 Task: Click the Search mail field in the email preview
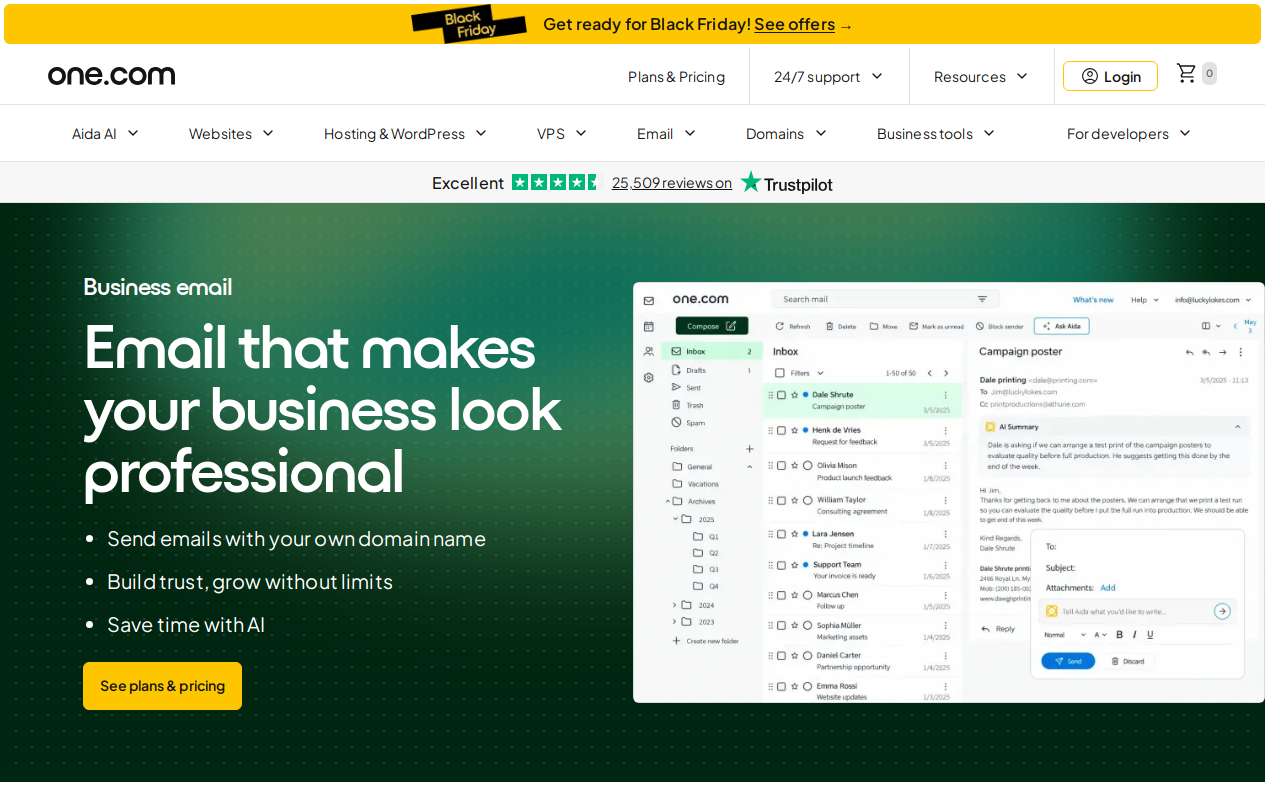pos(885,299)
